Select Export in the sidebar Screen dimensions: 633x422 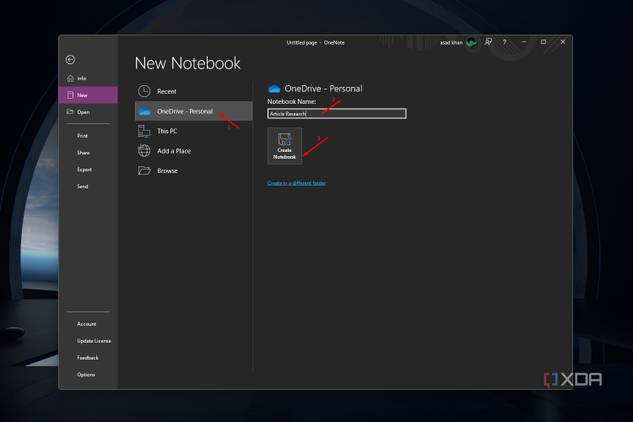tap(84, 170)
